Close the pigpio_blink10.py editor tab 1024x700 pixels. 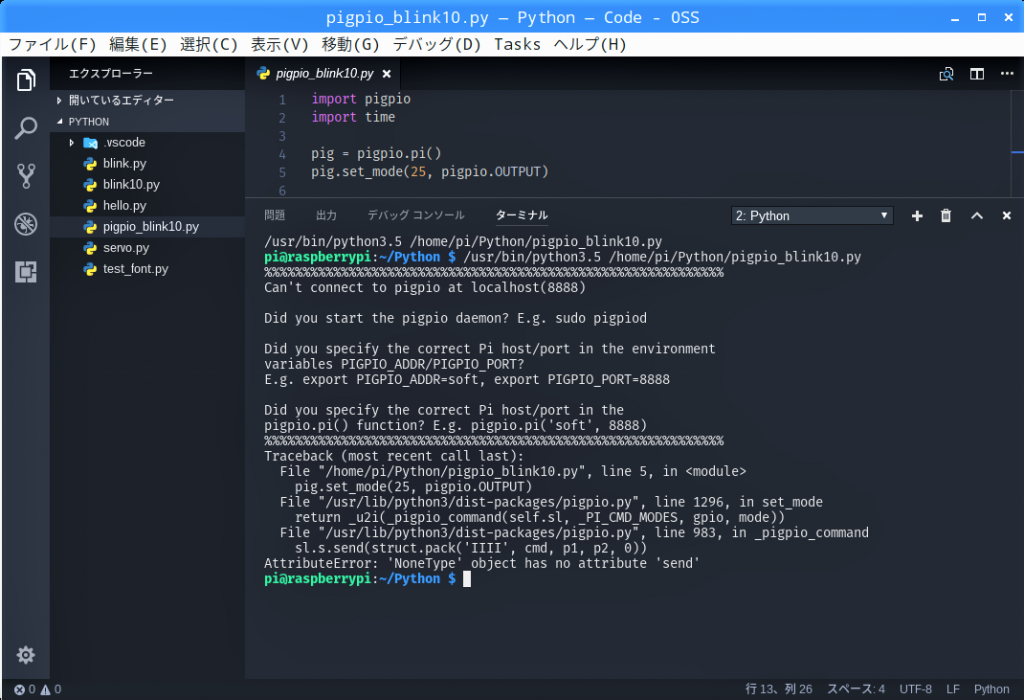(387, 74)
